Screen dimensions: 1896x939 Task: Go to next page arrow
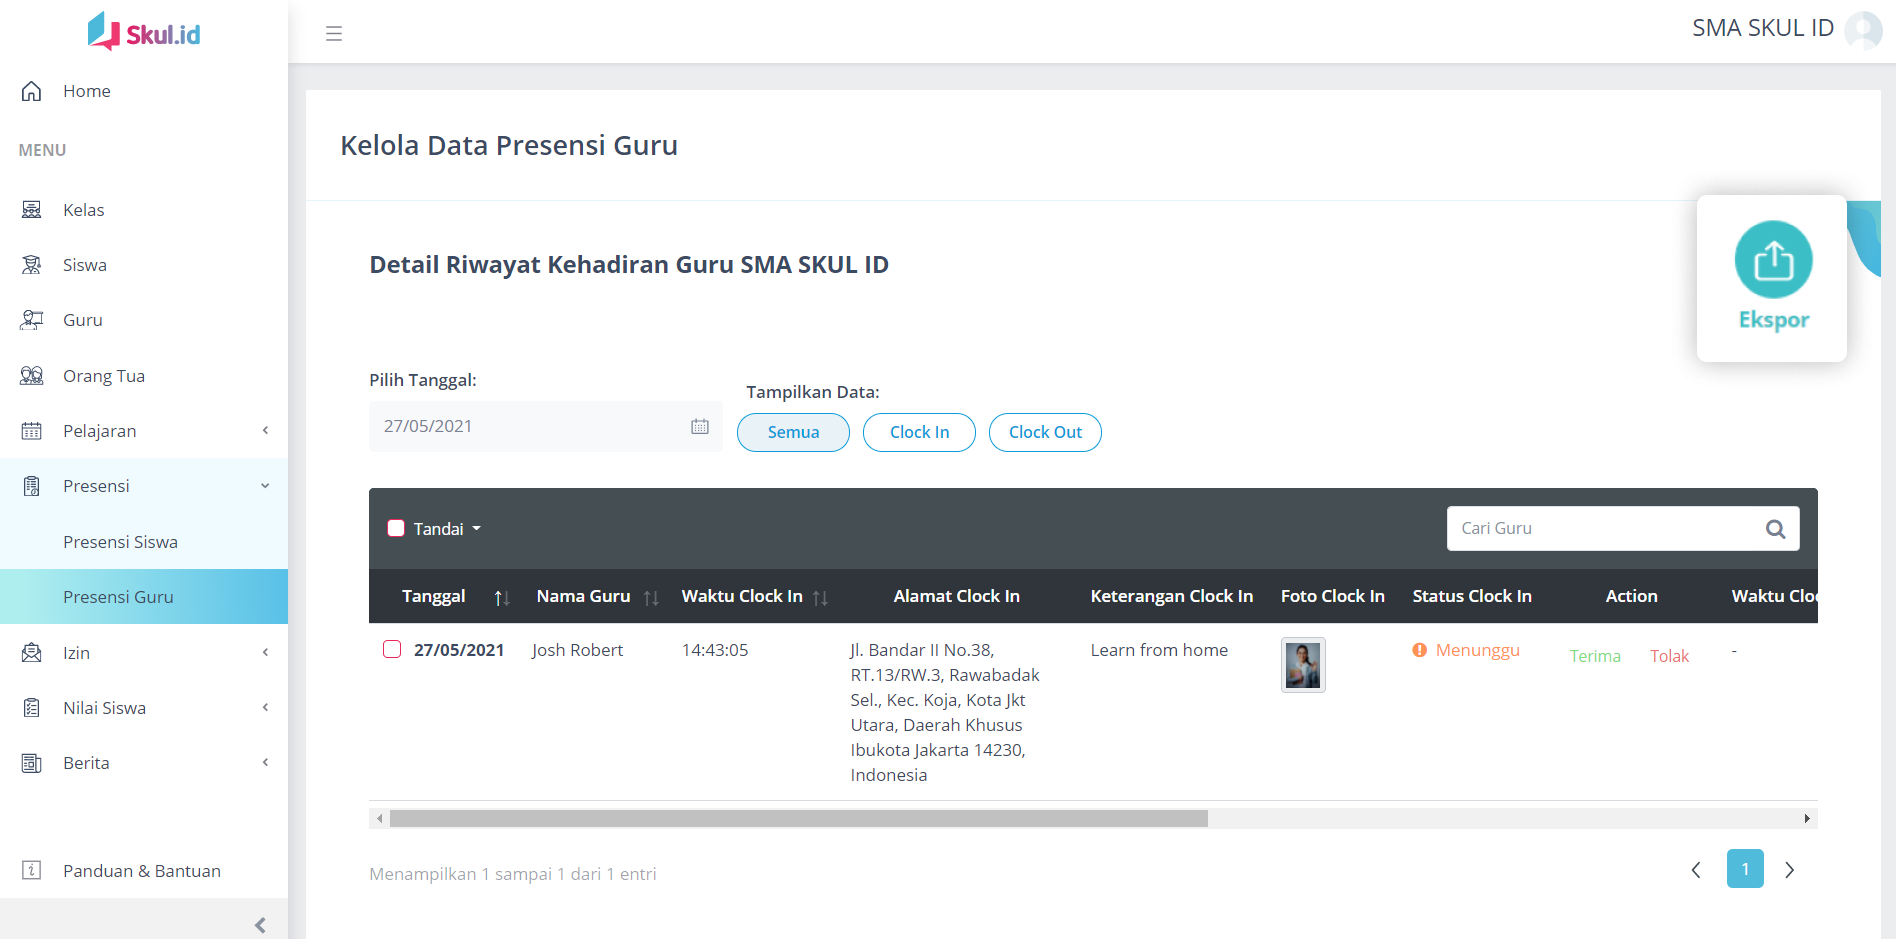click(x=1789, y=870)
